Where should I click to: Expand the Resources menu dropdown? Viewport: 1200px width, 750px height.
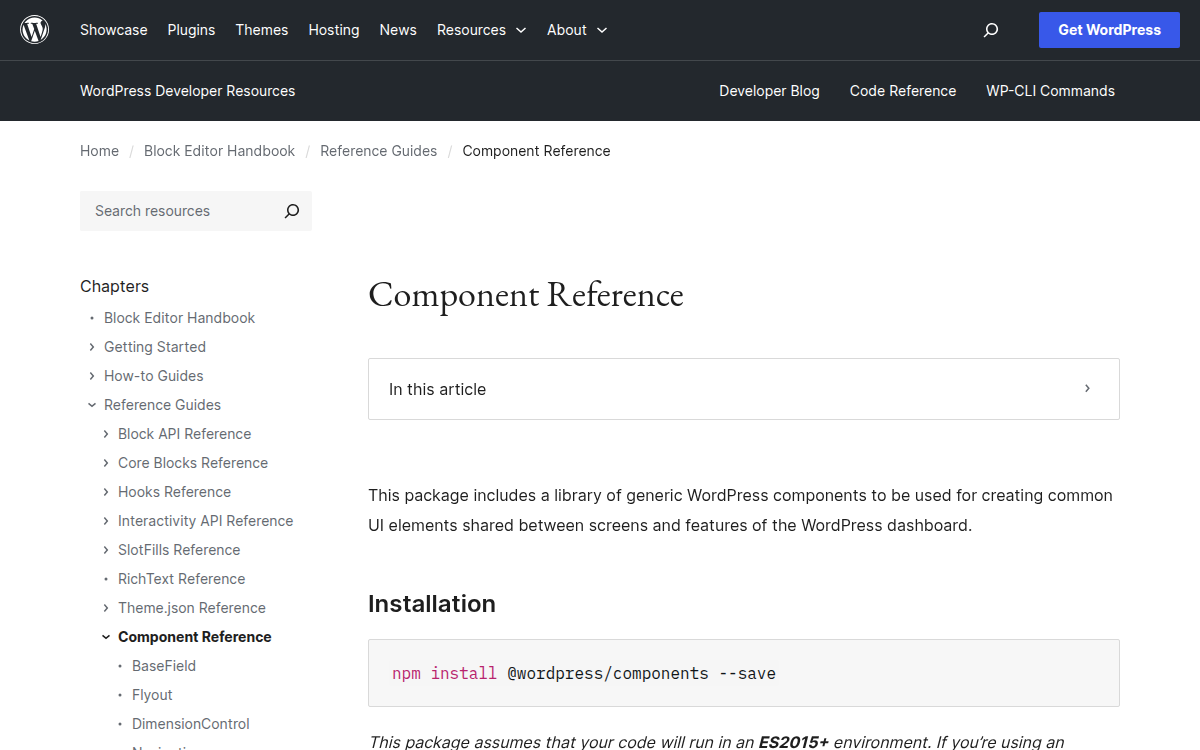482,30
